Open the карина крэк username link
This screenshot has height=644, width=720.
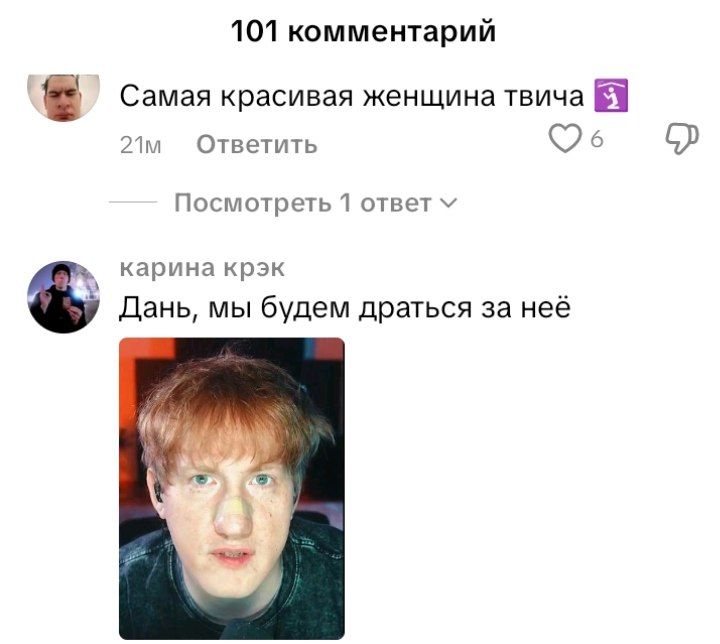tap(202, 267)
